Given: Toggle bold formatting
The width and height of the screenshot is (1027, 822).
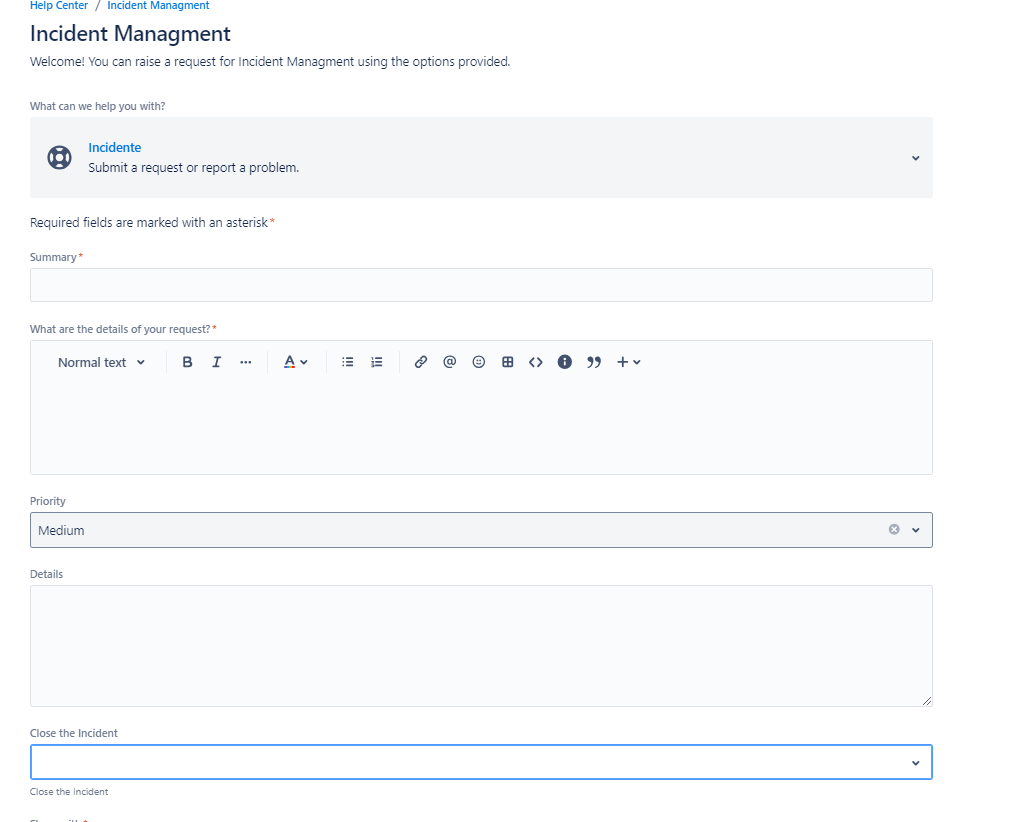Looking at the screenshot, I should point(187,361).
